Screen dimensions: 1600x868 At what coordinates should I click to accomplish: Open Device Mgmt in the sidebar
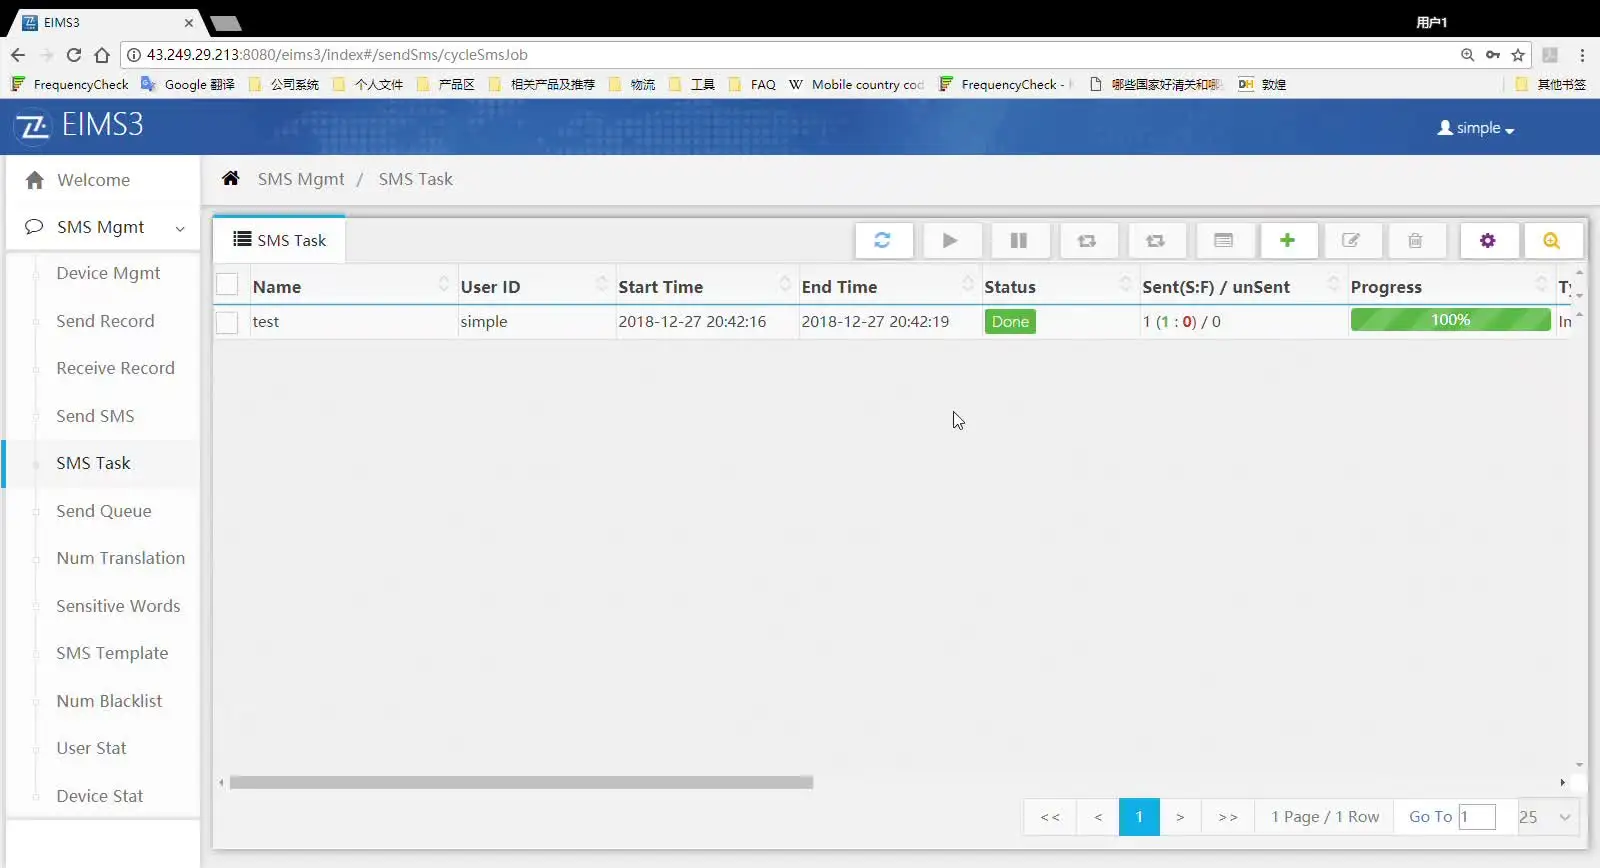(x=108, y=273)
